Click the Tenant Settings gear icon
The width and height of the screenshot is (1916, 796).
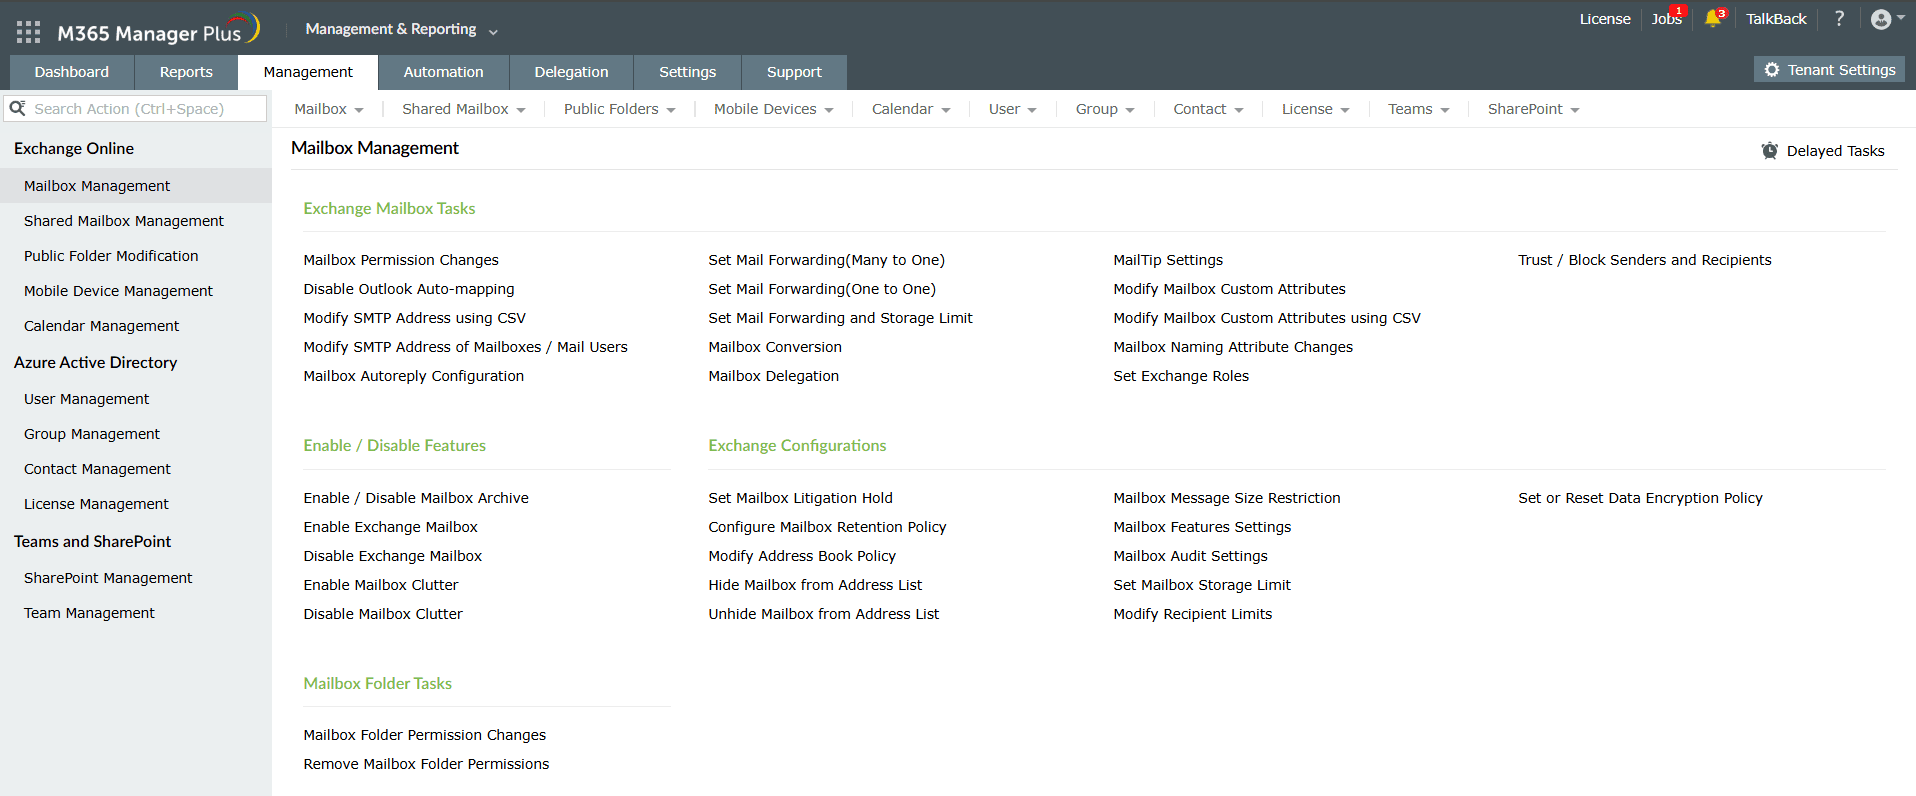coord(1772,70)
